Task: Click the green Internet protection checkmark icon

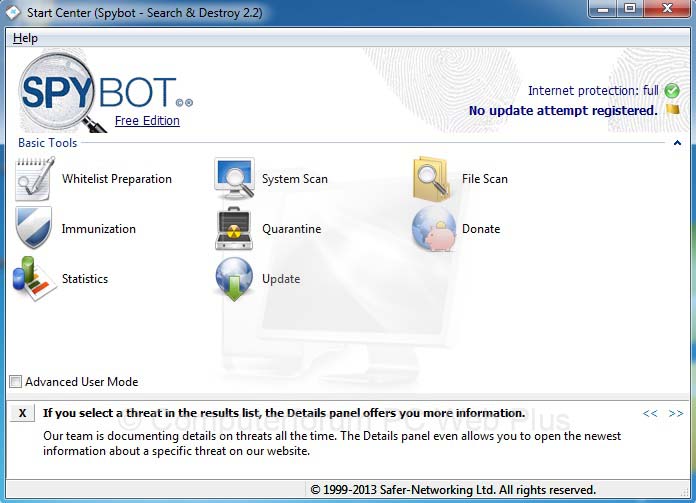Action: (x=672, y=91)
